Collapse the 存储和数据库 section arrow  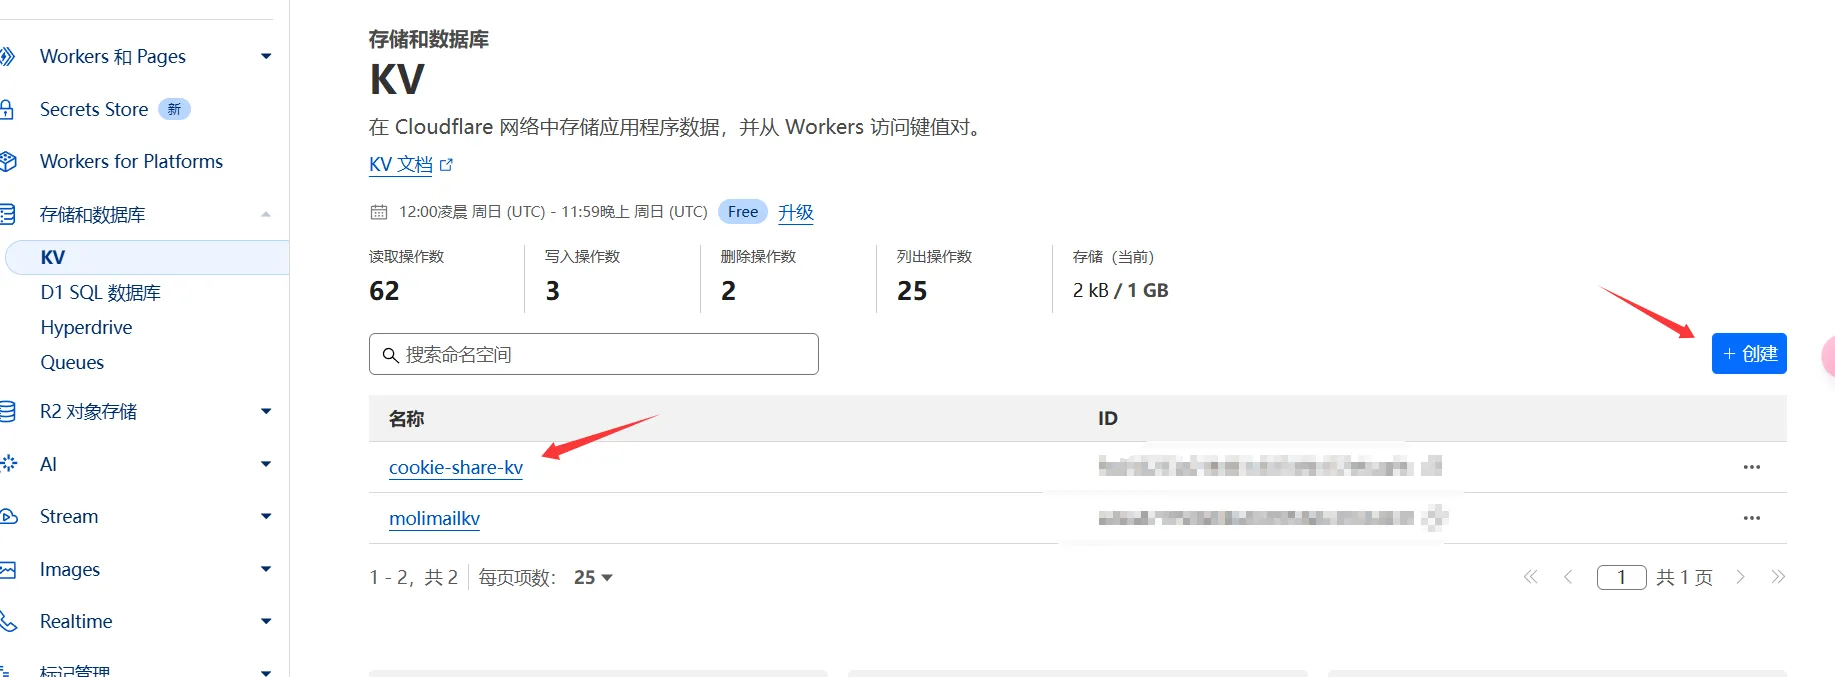[x=266, y=214]
